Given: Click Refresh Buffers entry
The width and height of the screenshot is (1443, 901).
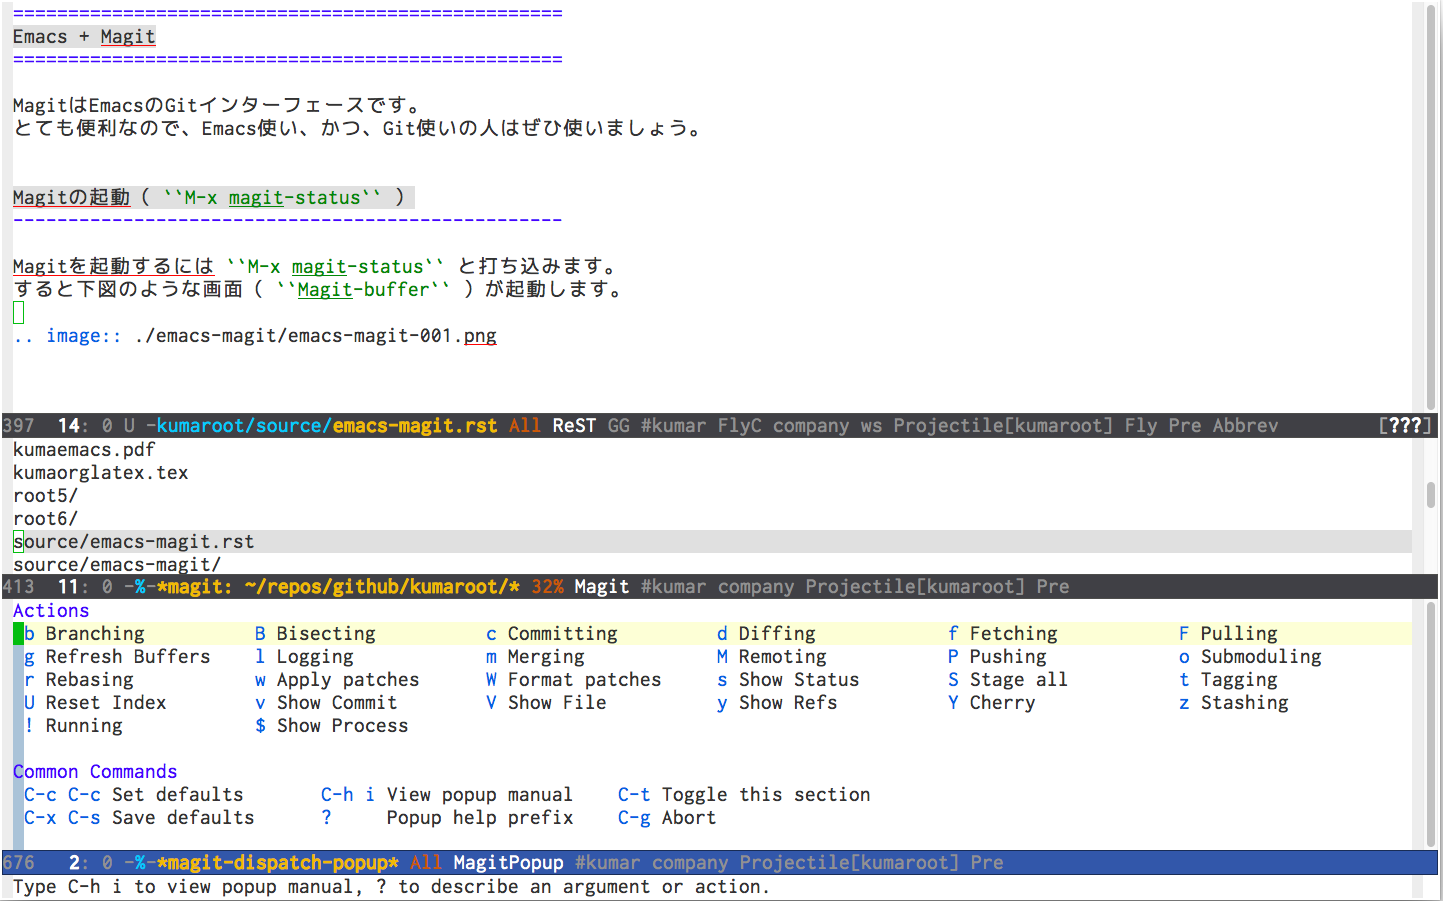Looking at the screenshot, I should (x=117, y=656).
